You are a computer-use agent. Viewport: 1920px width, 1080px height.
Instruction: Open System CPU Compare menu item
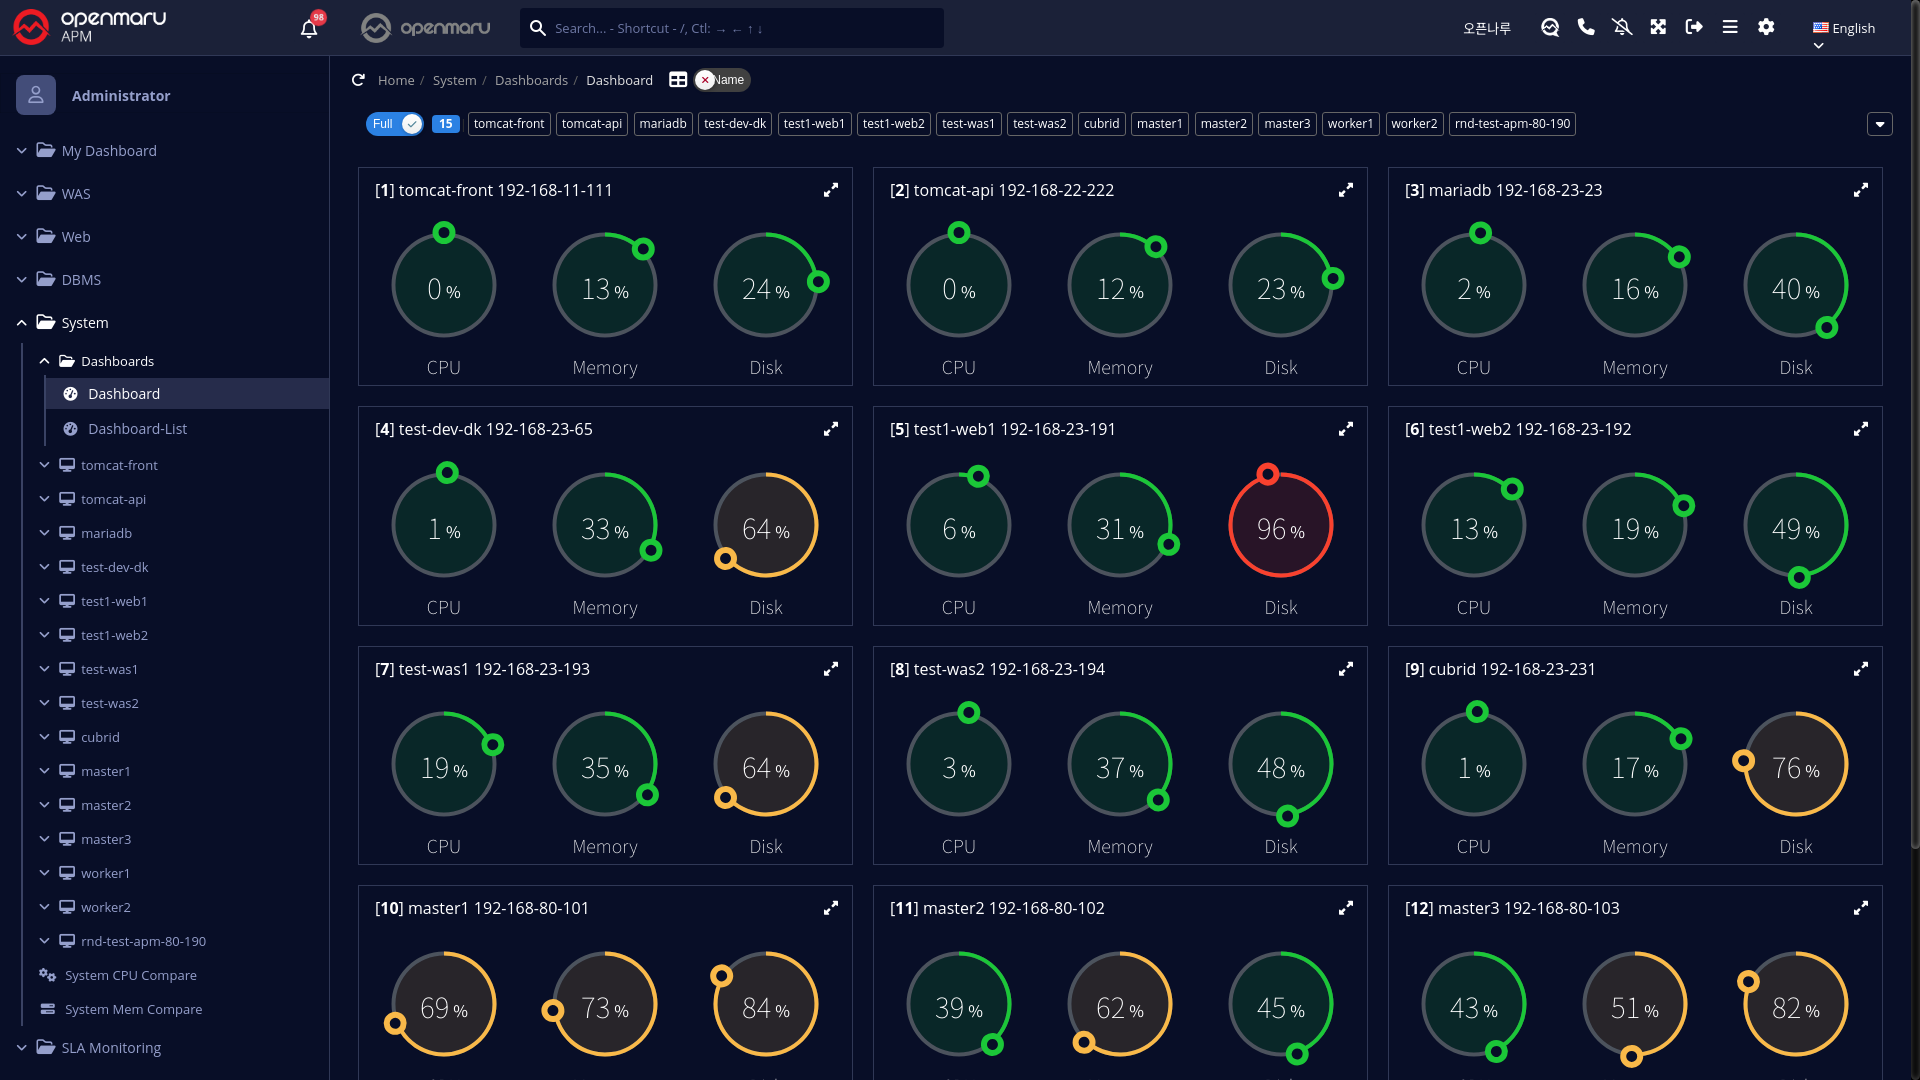(x=130, y=975)
